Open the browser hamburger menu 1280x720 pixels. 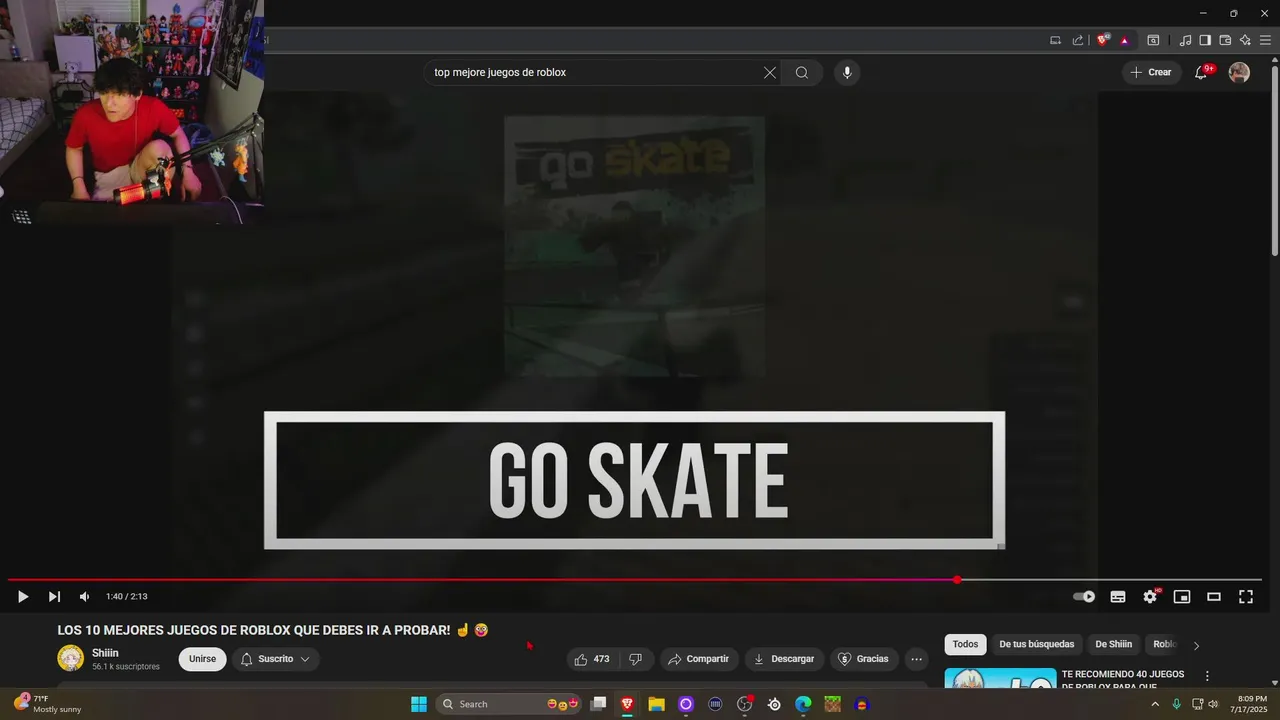click(1265, 40)
